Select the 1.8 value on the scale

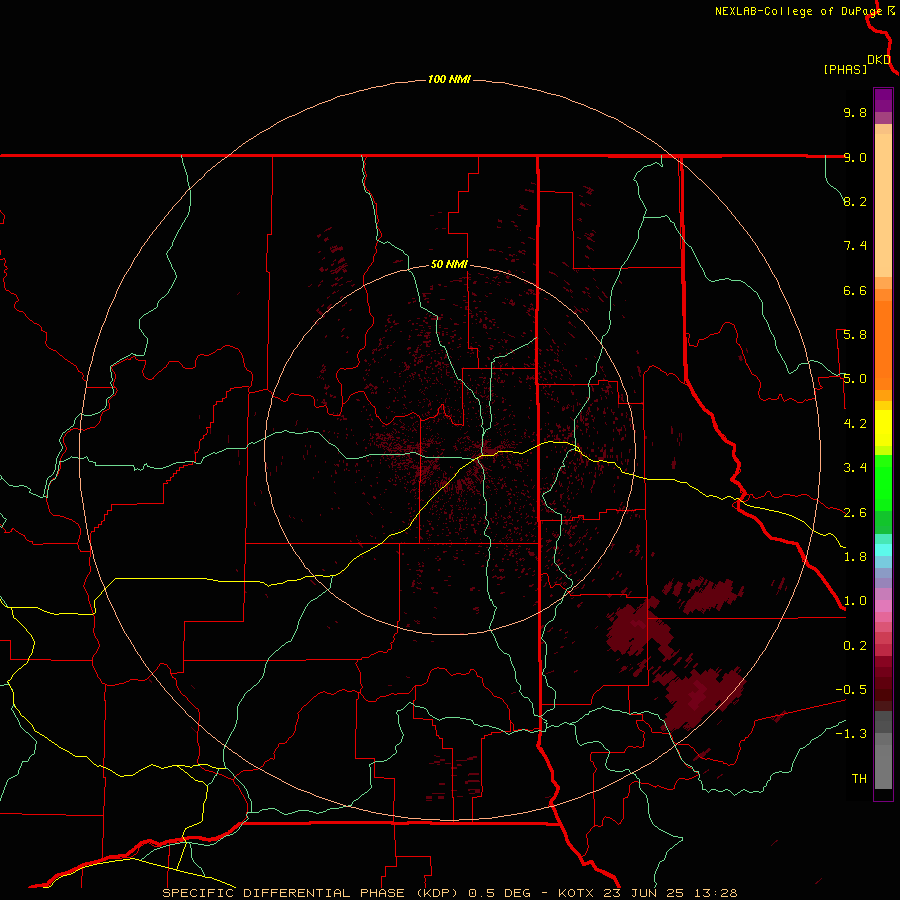click(855, 557)
